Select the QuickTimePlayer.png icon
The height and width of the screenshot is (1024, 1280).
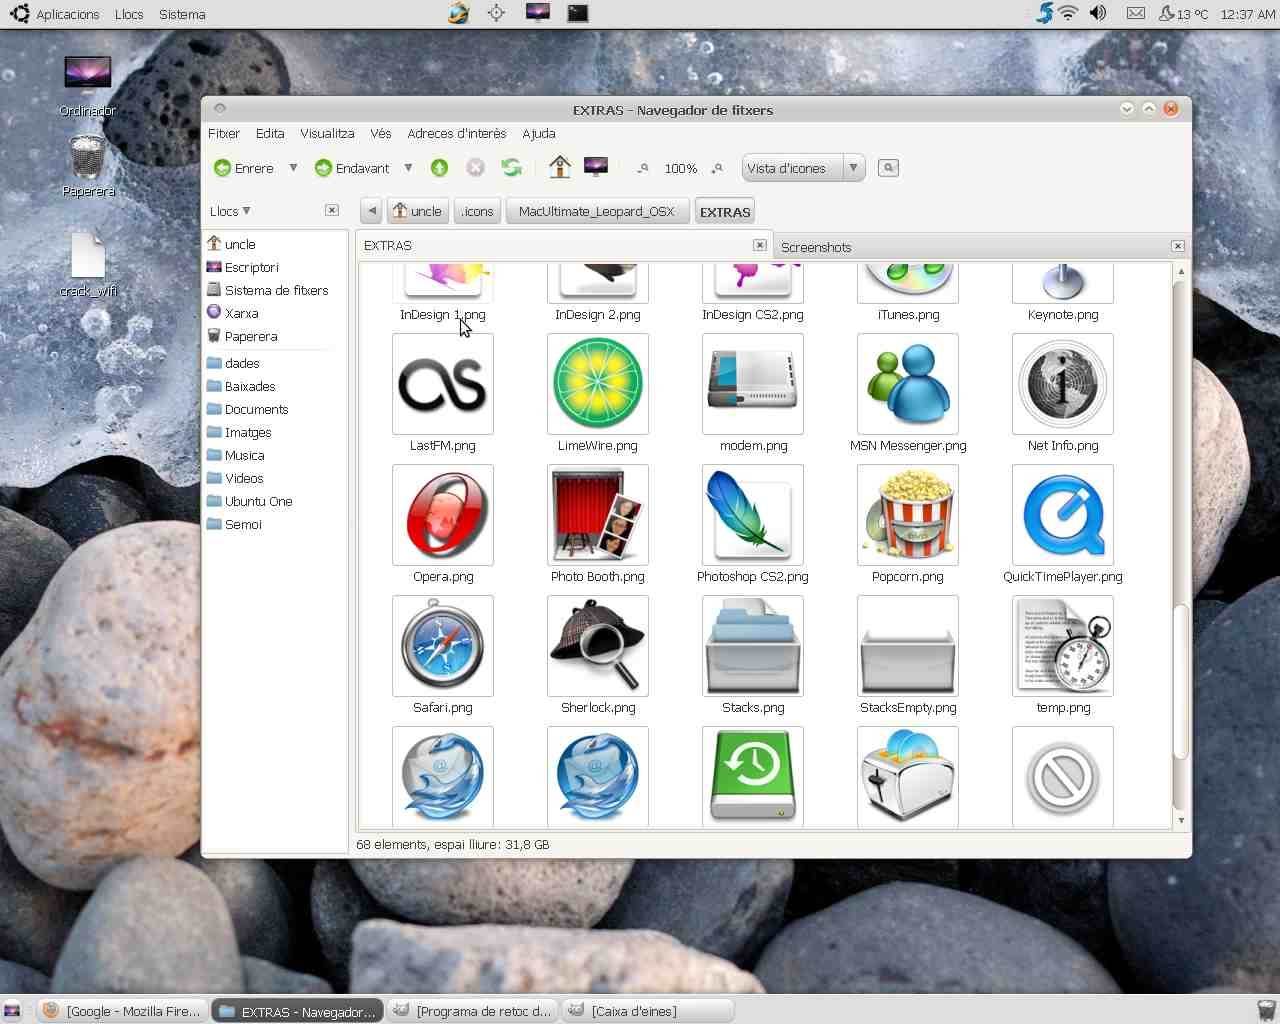pyautogui.click(x=1063, y=515)
